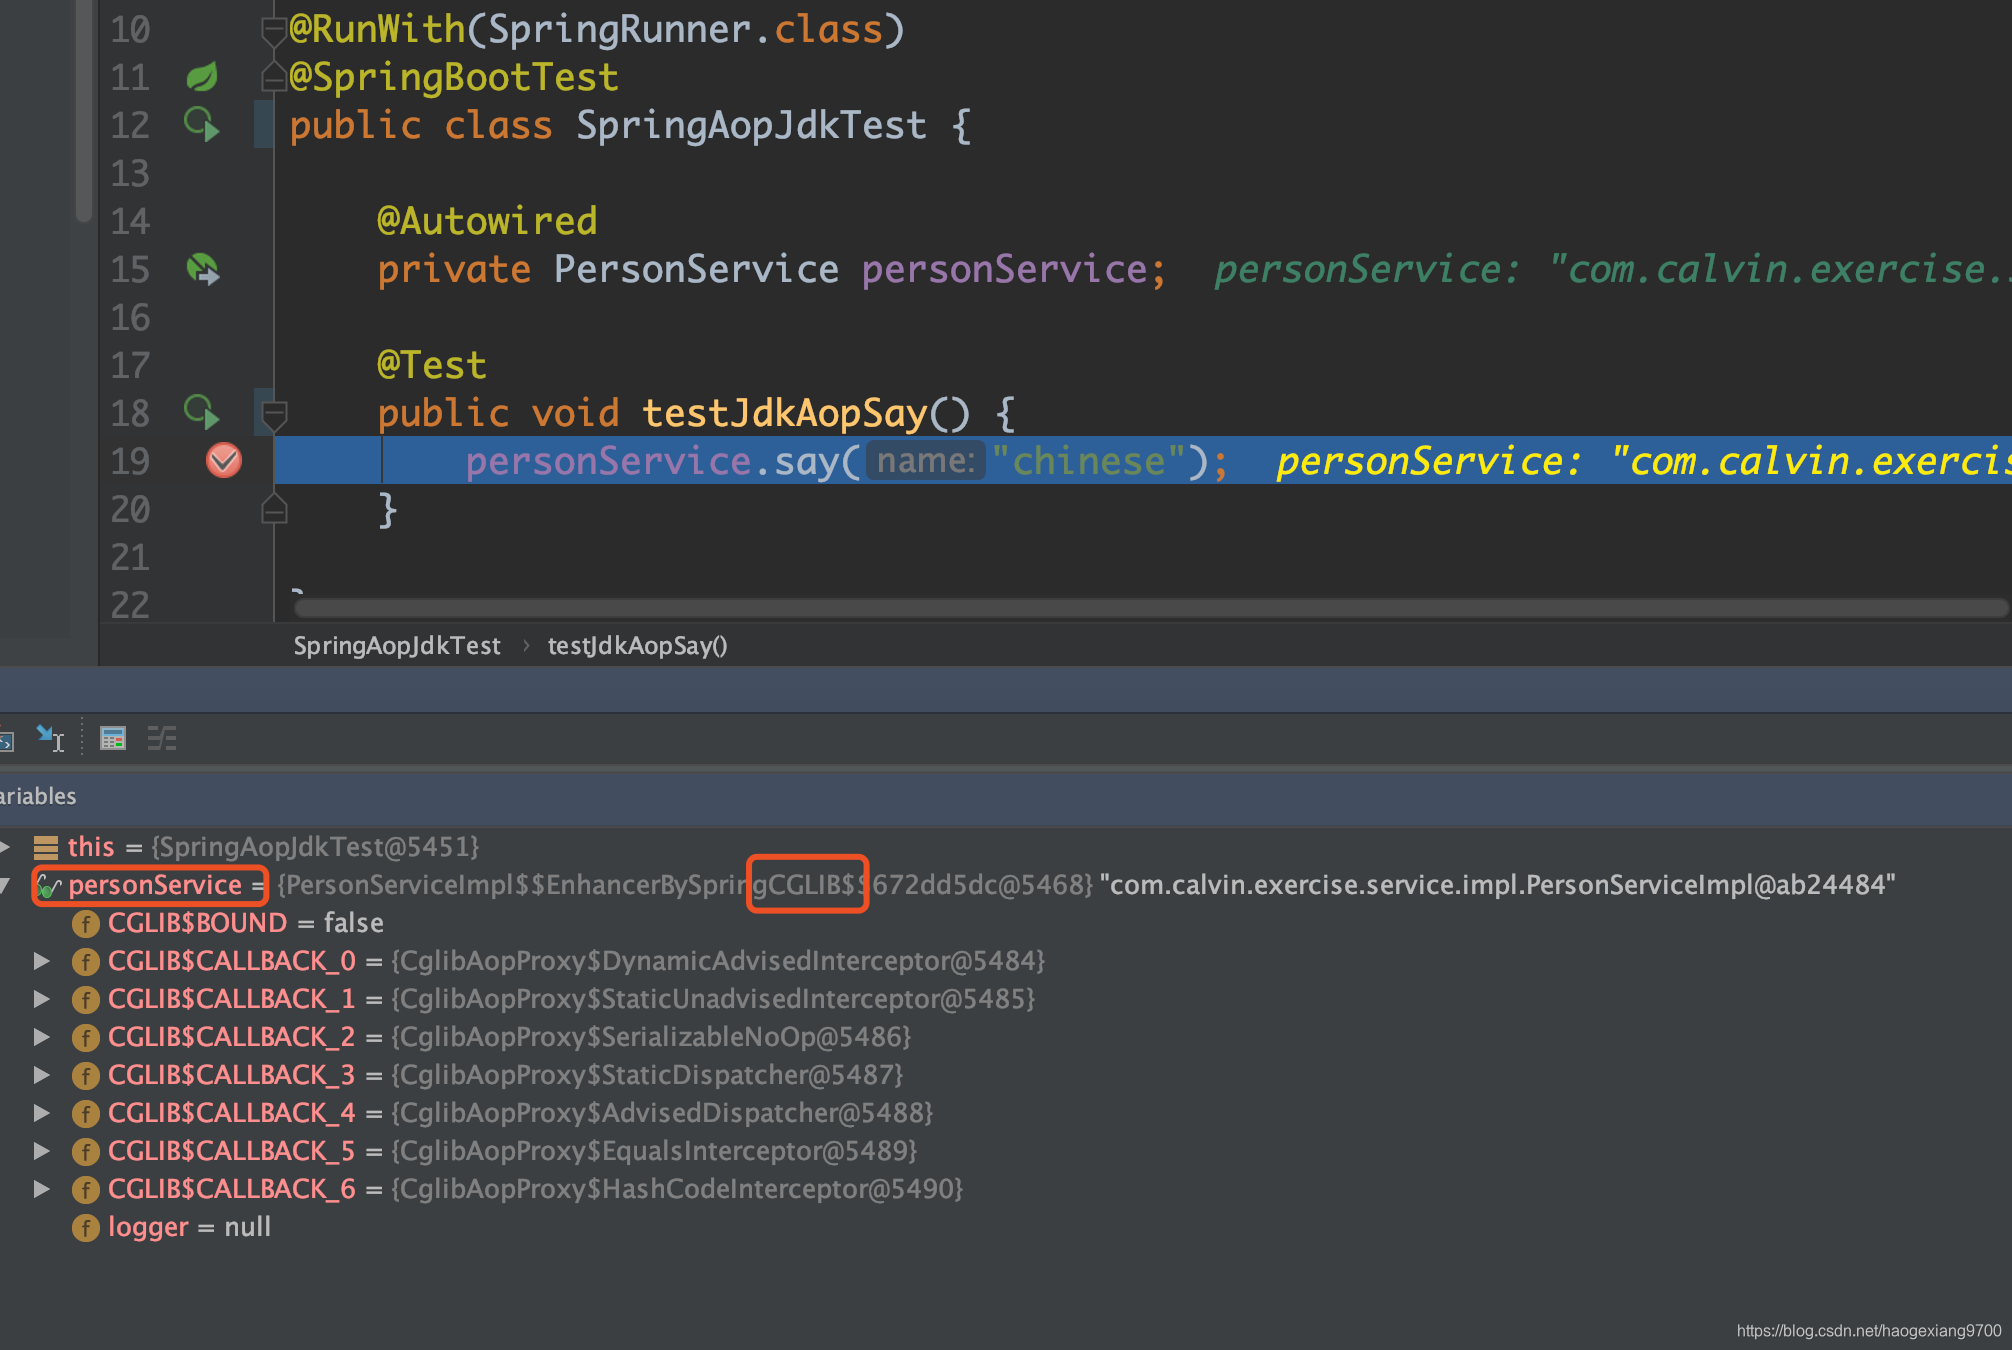2012x1350 pixels.
Task: Click the stack frame icon beside 'this'
Action: (x=46, y=848)
